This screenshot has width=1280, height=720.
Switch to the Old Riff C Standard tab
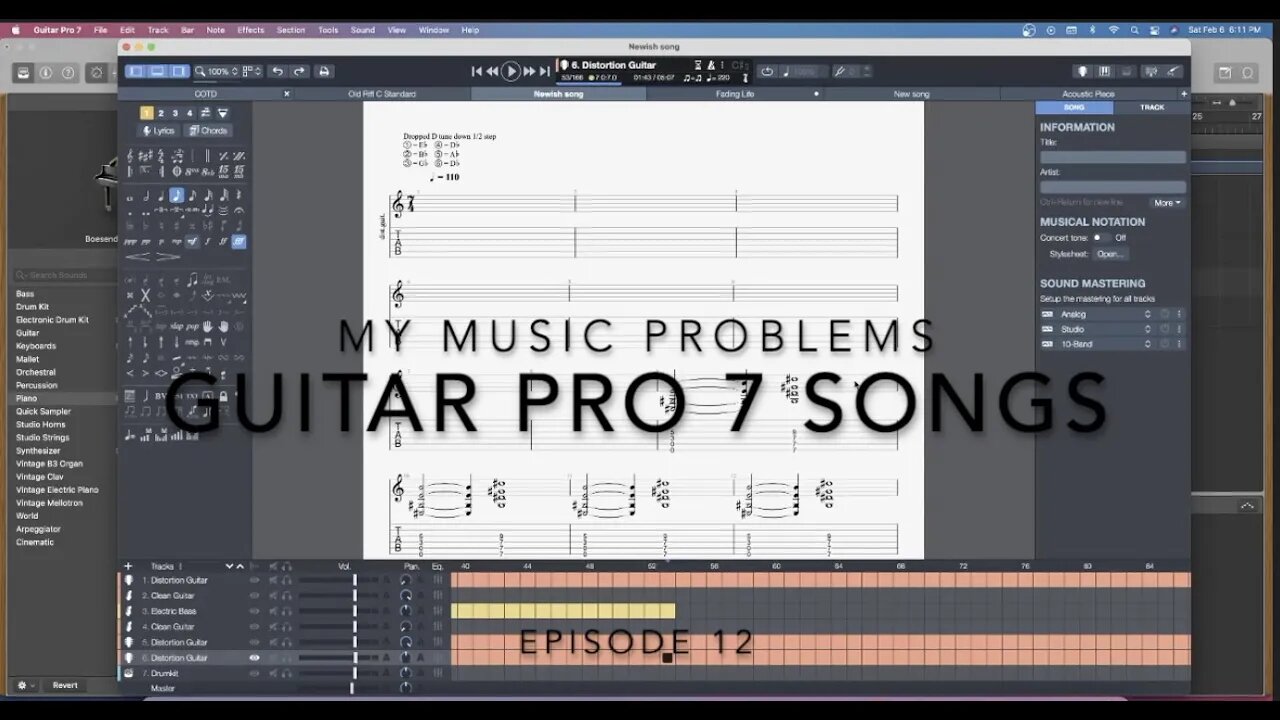pos(382,94)
